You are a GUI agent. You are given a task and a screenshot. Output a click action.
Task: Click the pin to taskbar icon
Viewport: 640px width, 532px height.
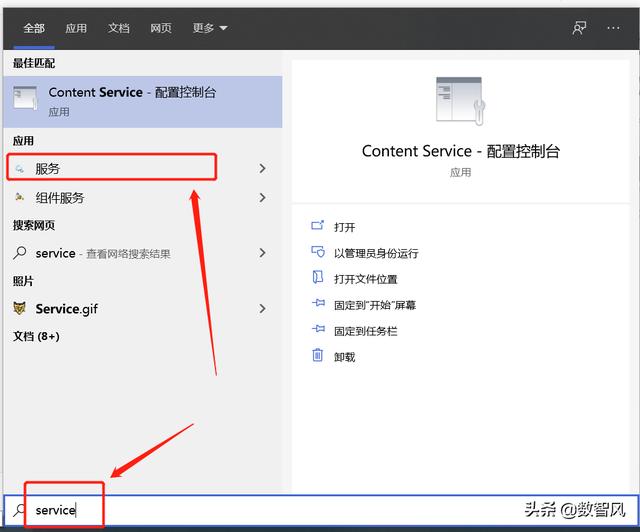[318, 329]
